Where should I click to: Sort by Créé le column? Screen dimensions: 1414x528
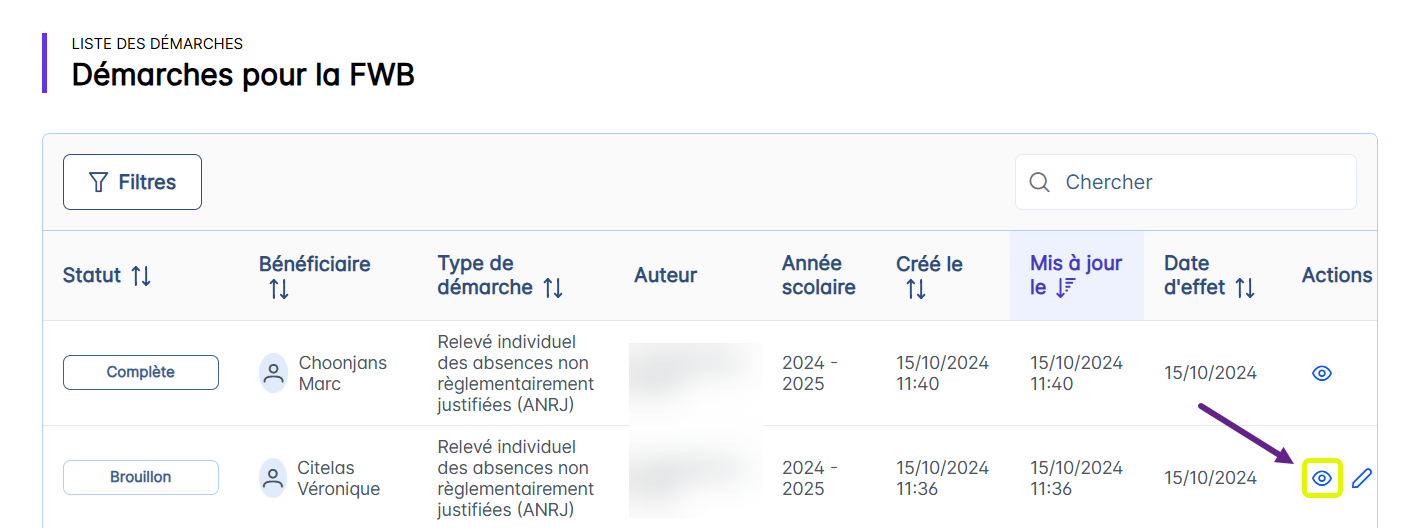pos(916,289)
